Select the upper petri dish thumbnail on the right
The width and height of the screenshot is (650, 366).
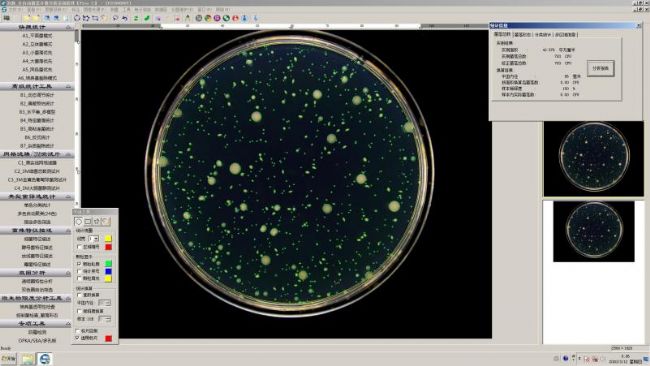click(594, 158)
